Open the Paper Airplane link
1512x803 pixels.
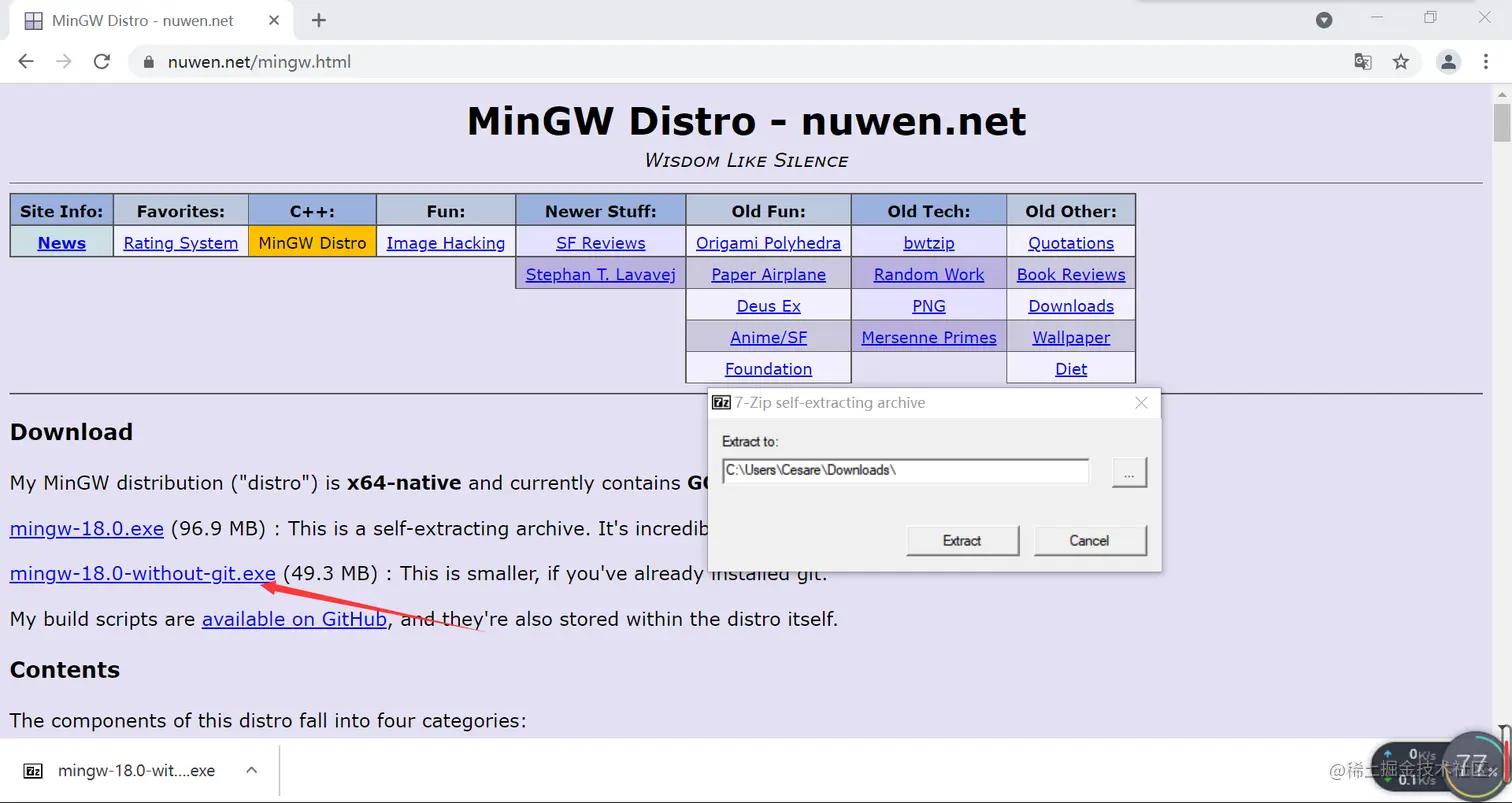pyautogui.click(x=769, y=275)
